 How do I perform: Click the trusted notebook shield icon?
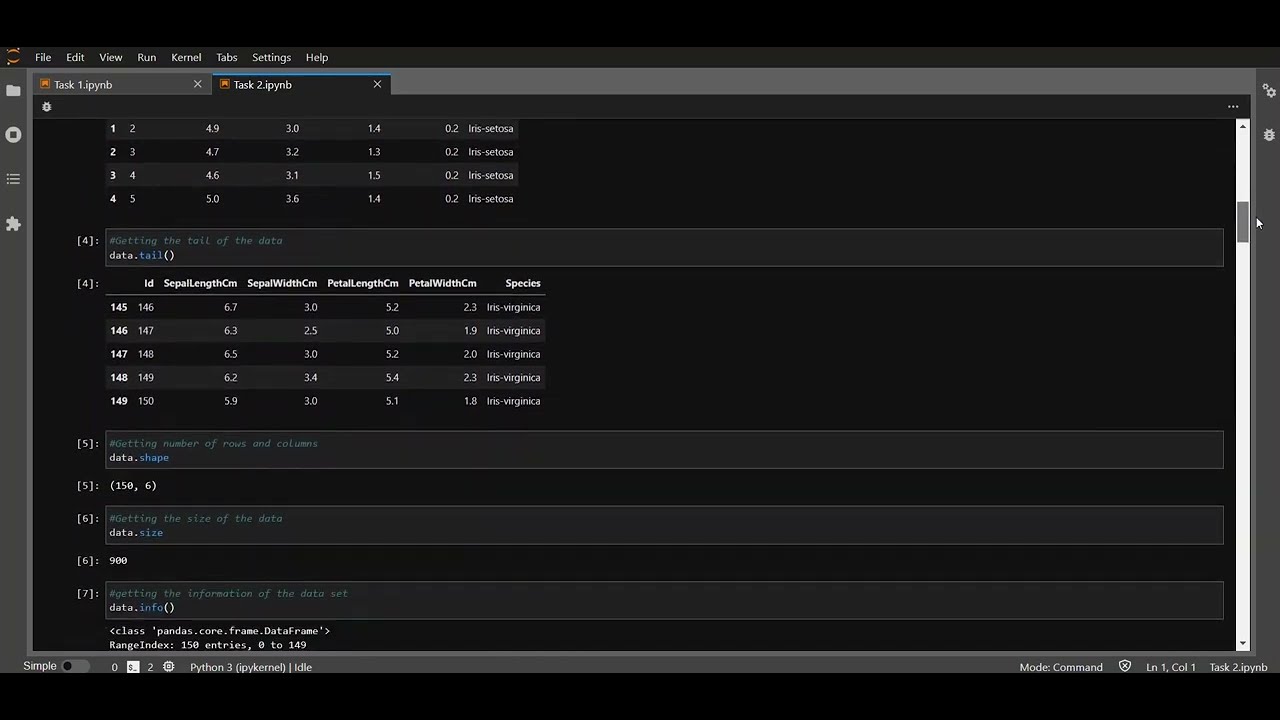tap(1125, 667)
